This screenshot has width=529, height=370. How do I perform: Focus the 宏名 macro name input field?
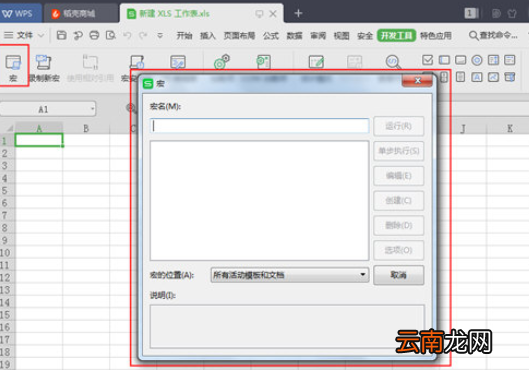coord(259,125)
